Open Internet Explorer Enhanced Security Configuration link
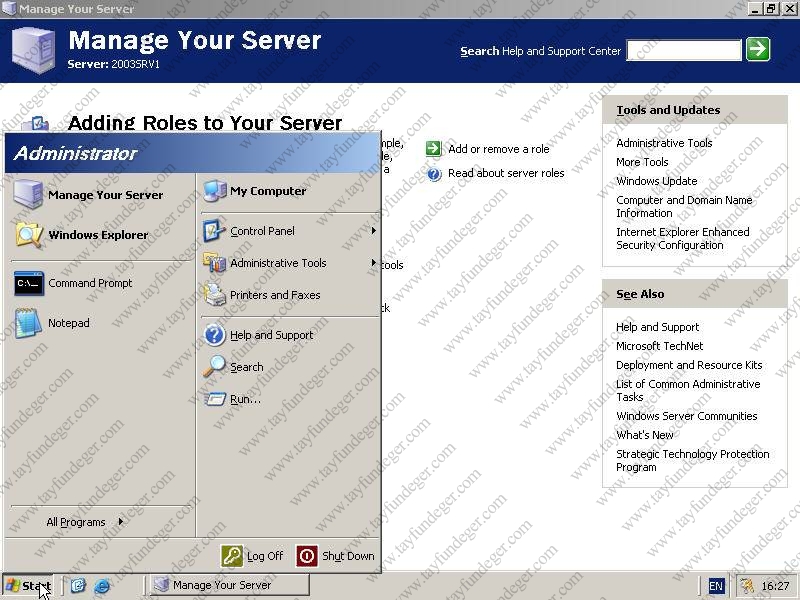This screenshot has width=800, height=600. (x=683, y=238)
